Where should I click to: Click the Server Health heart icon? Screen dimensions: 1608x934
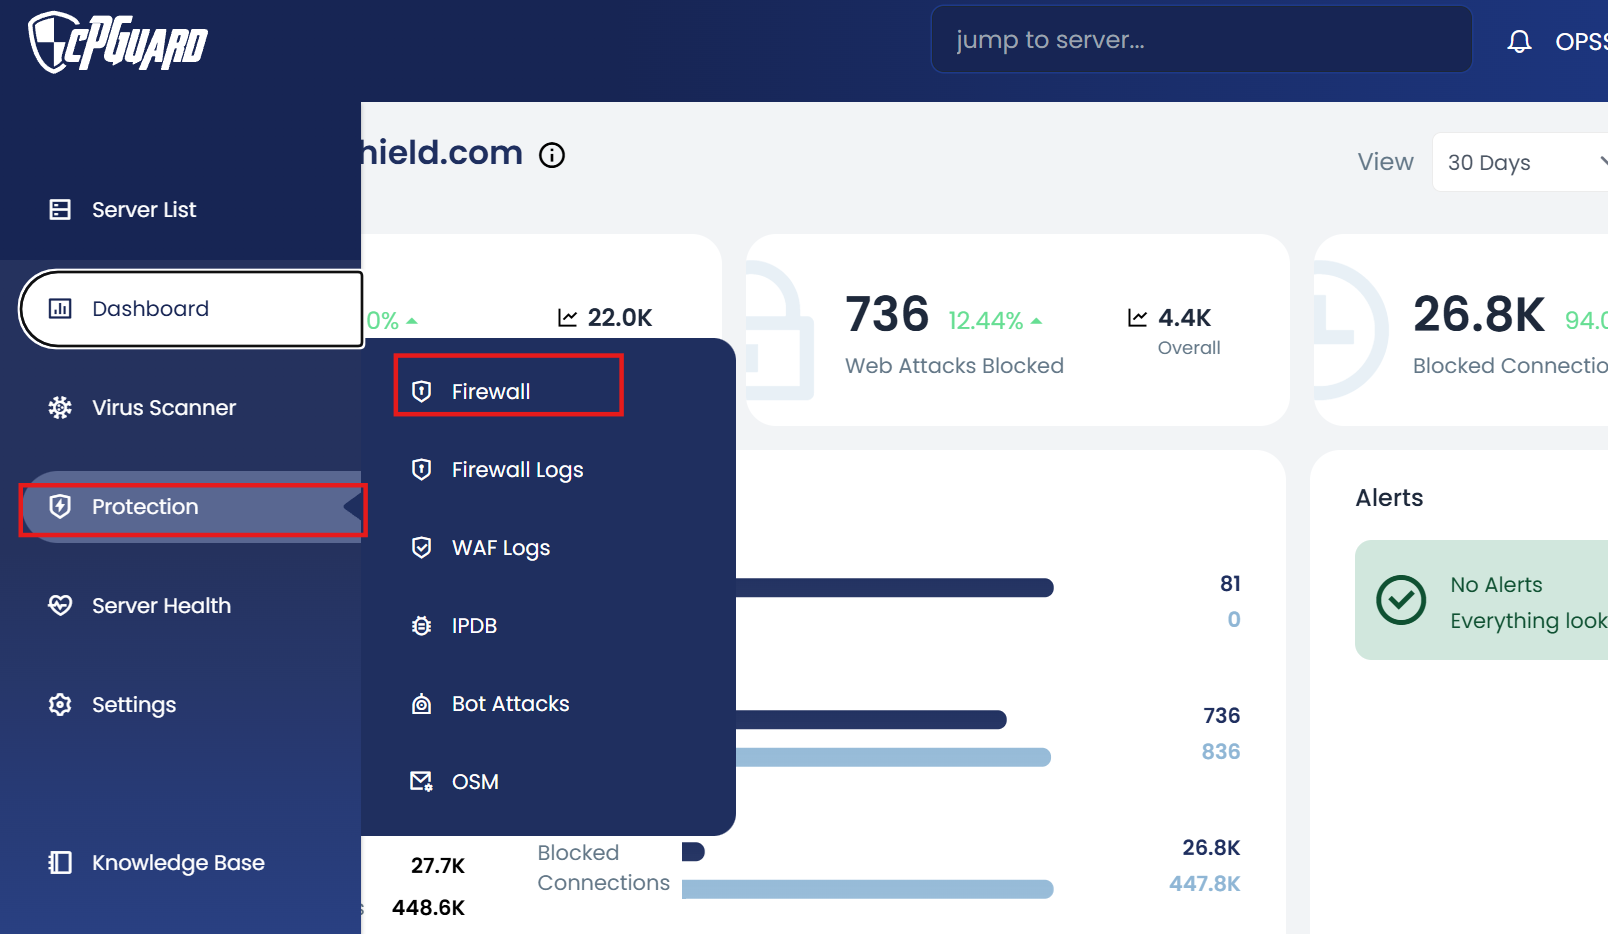tap(60, 605)
